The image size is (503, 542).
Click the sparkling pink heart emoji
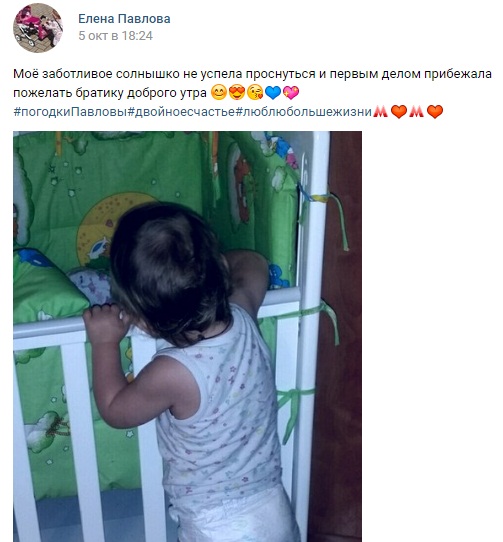tap(291, 93)
